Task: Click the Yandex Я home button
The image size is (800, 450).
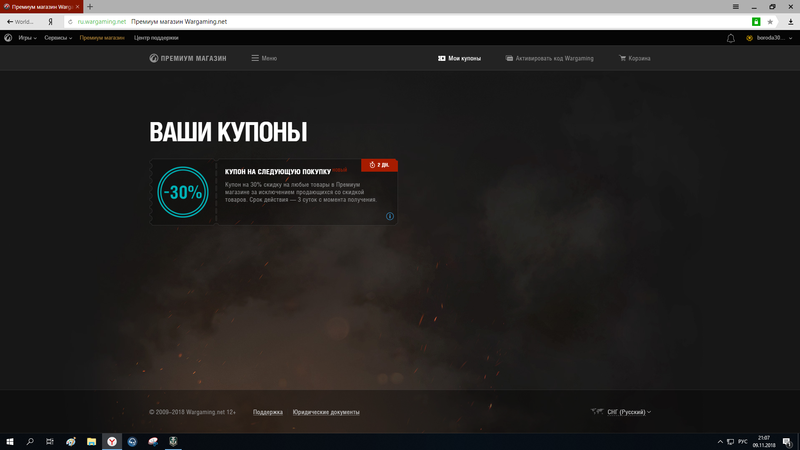Action: 51,21
